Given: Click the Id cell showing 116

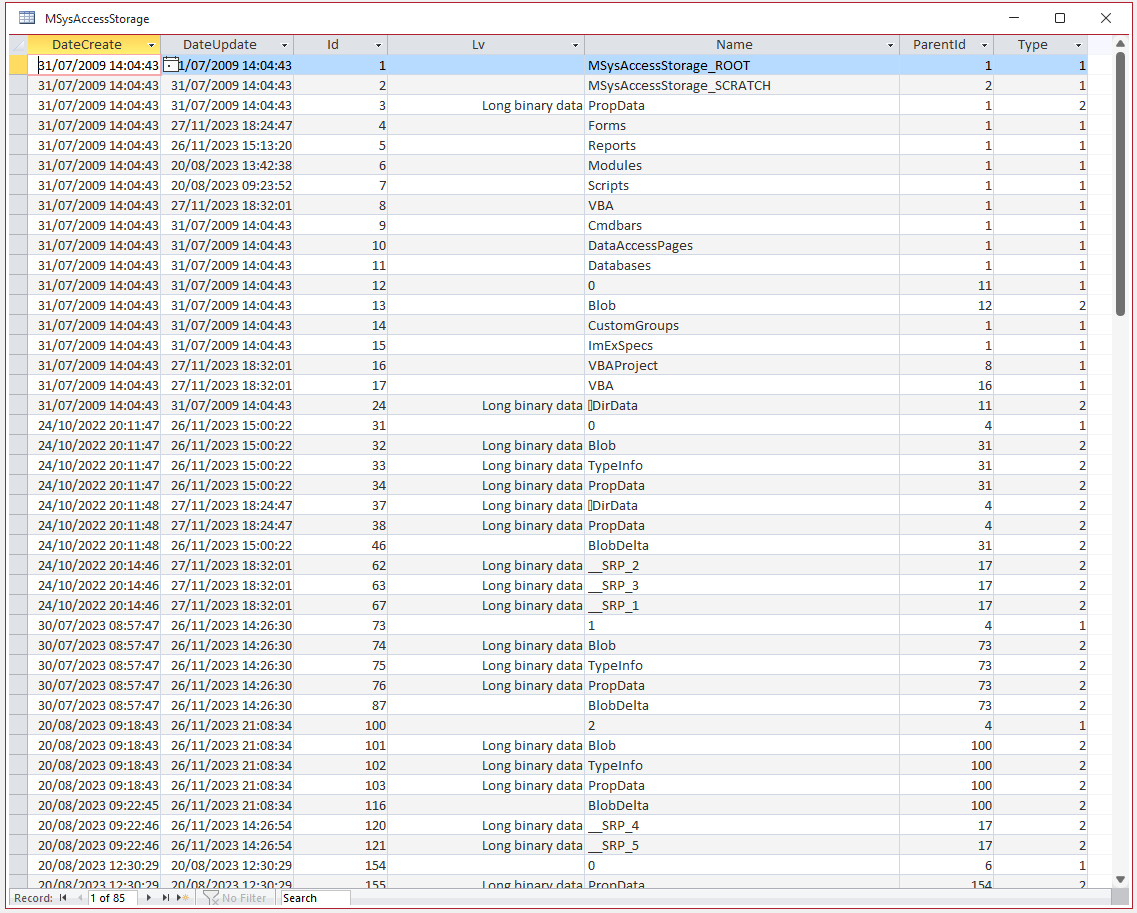Looking at the screenshot, I should (341, 806).
